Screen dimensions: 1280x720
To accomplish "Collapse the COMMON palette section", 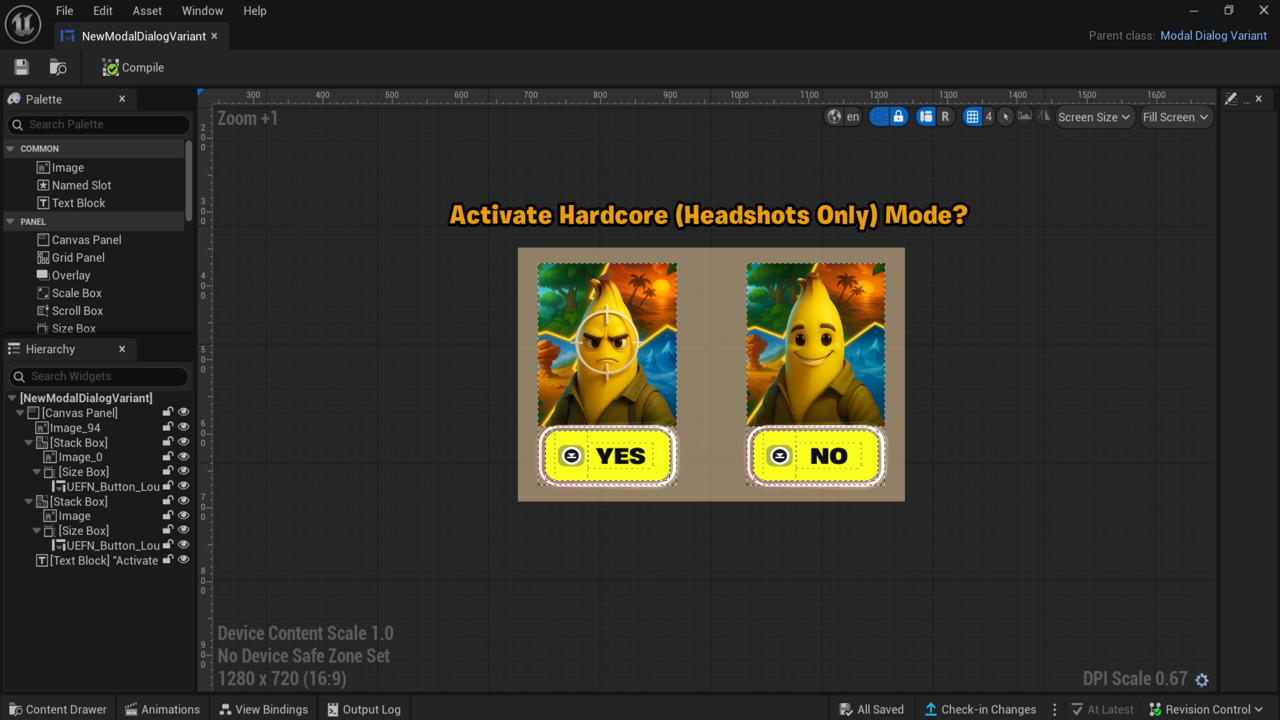I will tap(11, 148).
